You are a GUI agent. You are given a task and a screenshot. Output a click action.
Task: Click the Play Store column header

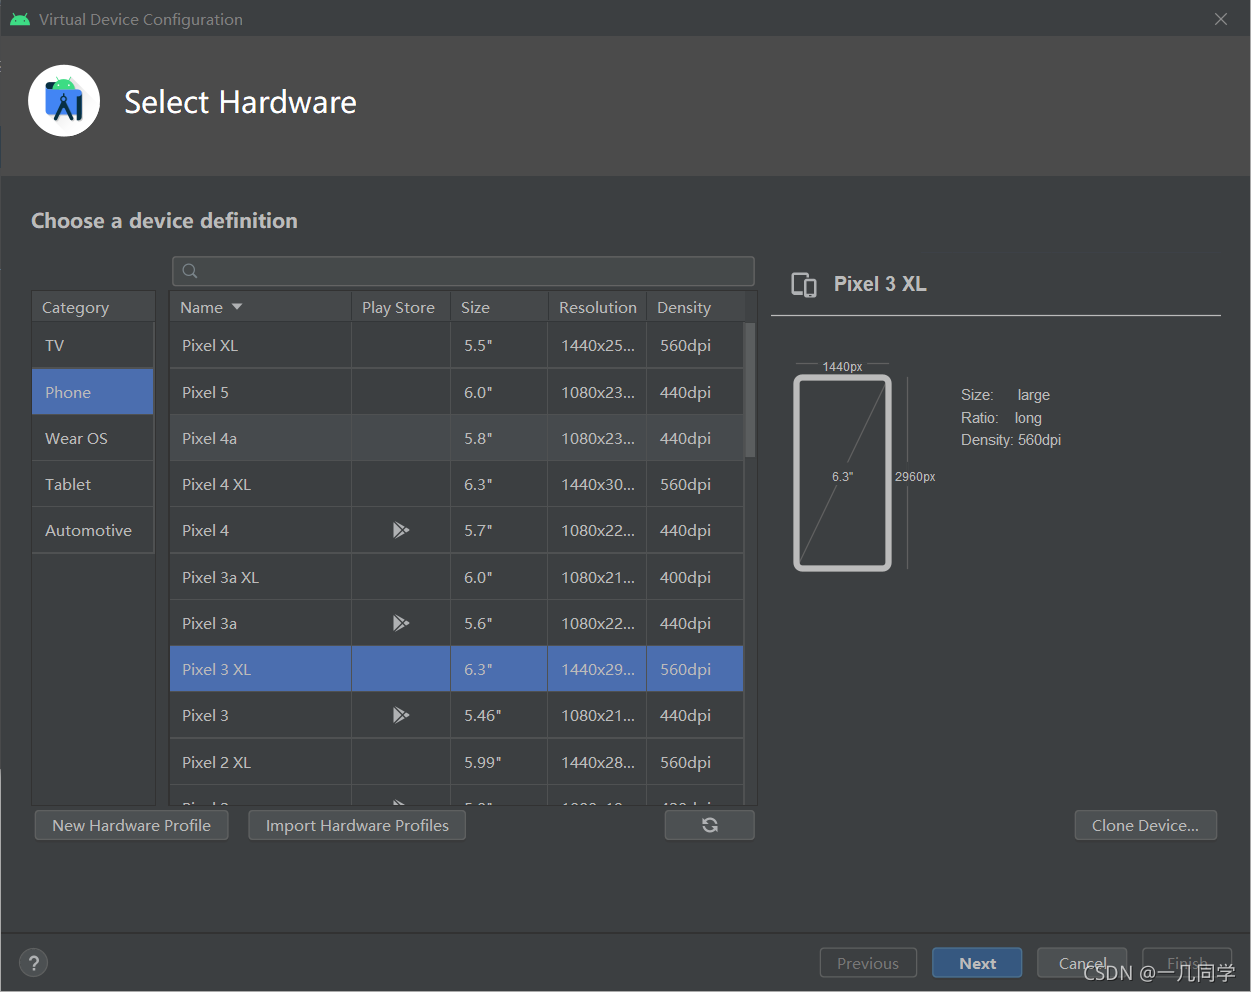pos(400,307)
